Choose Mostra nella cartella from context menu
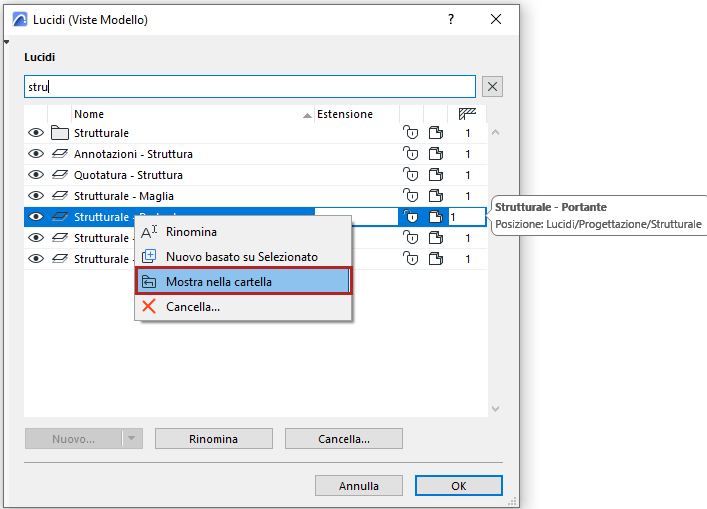Viewport: 707px width, 509px height. [x=243, y=282]
